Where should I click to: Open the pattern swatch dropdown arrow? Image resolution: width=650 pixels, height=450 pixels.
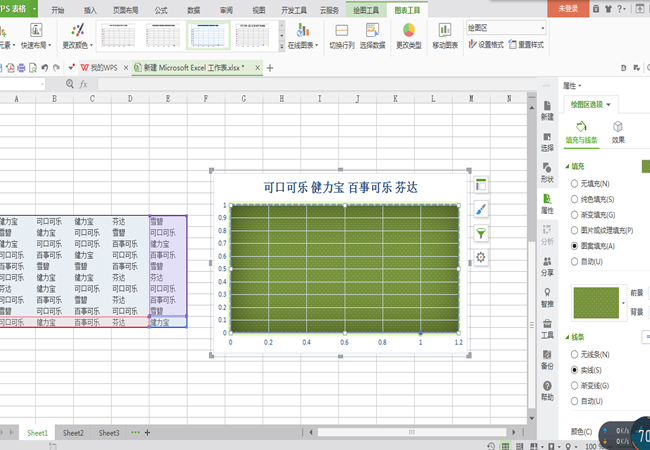point(623,303)
